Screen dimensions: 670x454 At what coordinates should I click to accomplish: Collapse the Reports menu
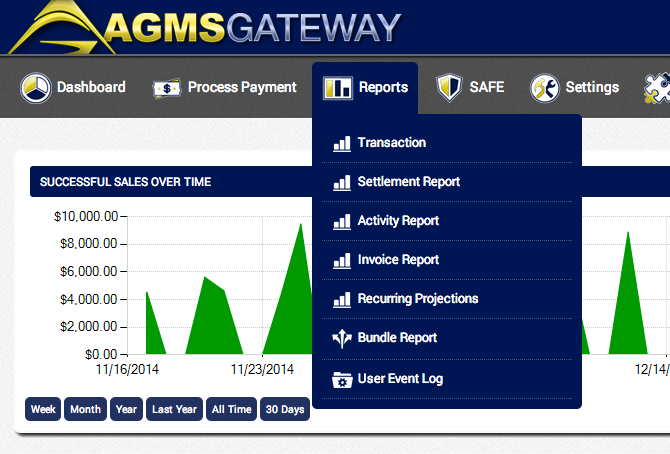(x=365, y=88)
